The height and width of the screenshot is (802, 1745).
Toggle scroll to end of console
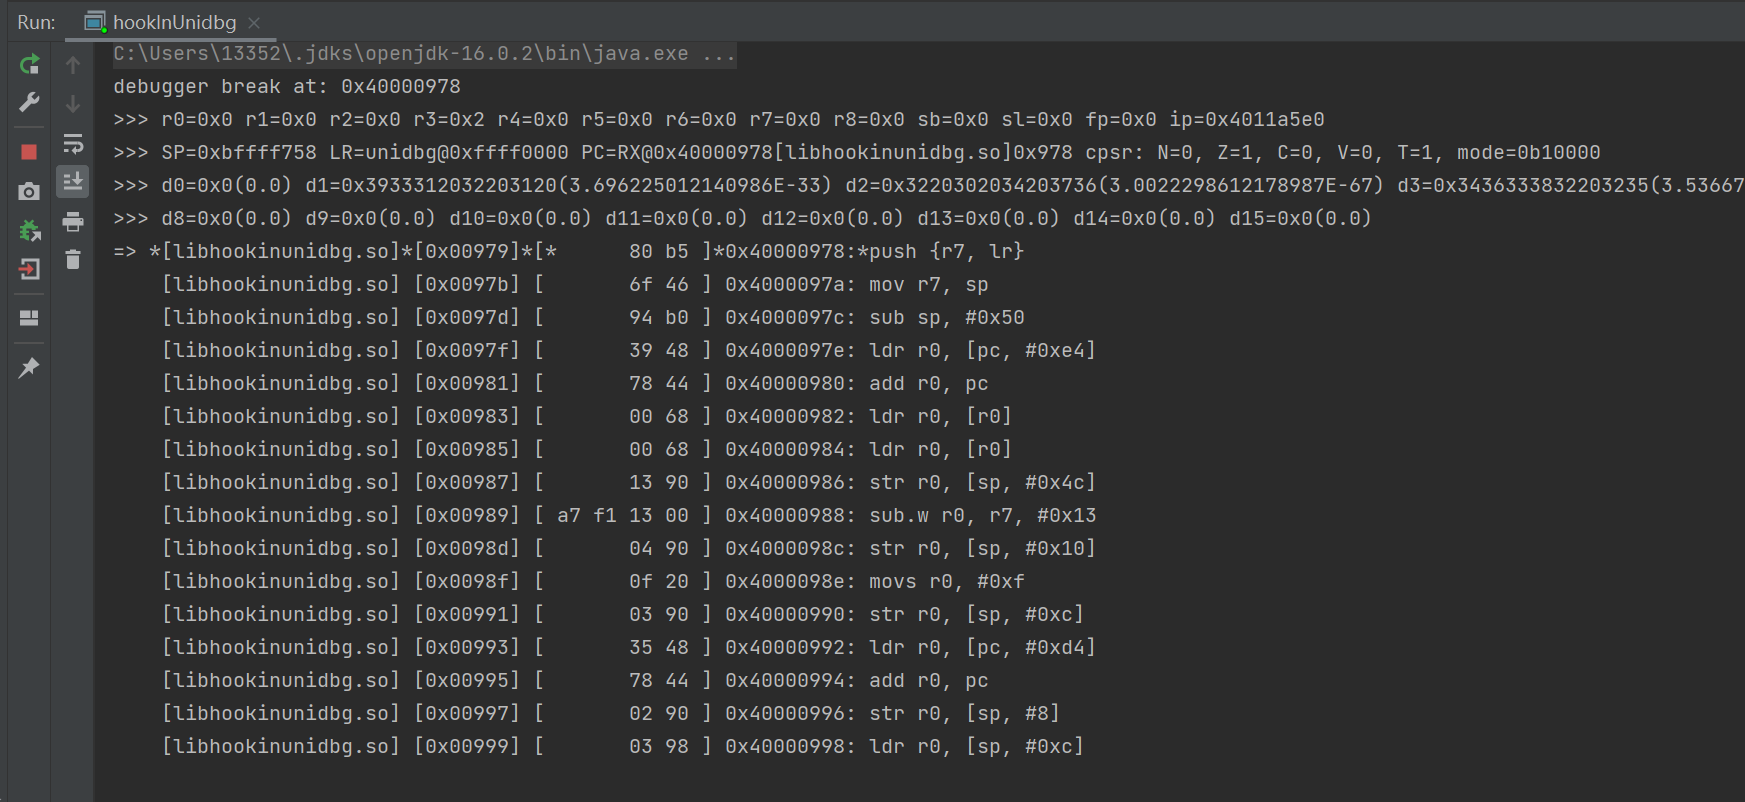73,182
